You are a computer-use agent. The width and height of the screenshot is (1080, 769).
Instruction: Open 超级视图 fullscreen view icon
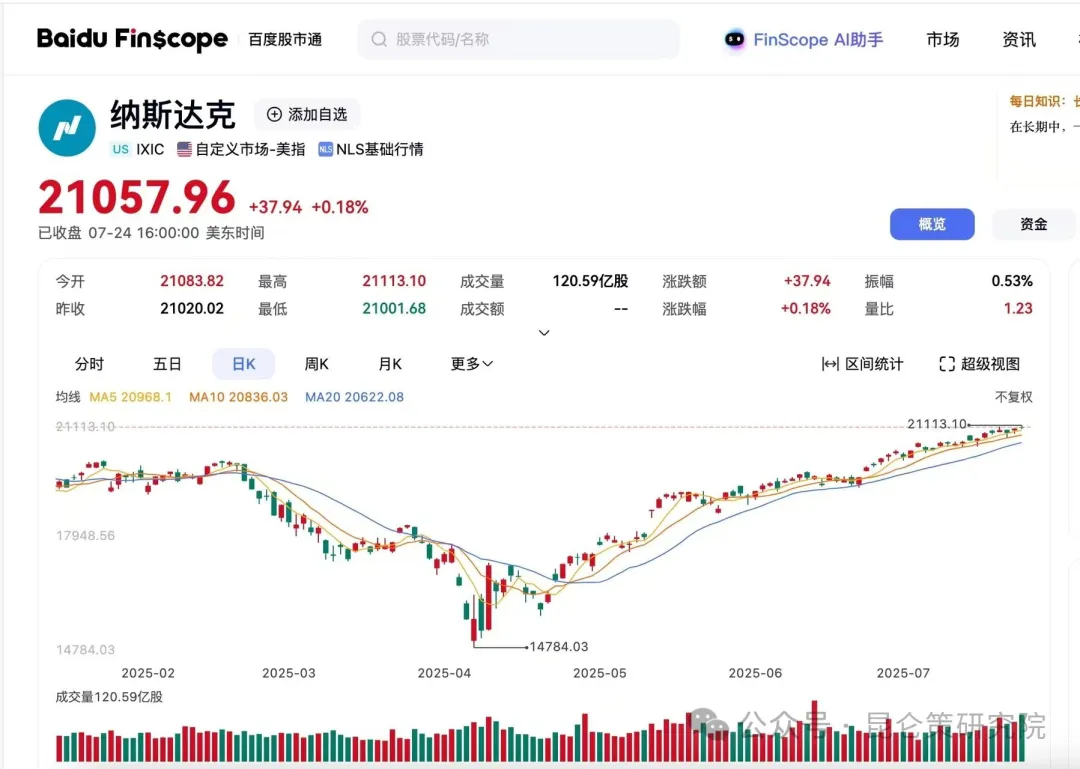tap(947, 364)
